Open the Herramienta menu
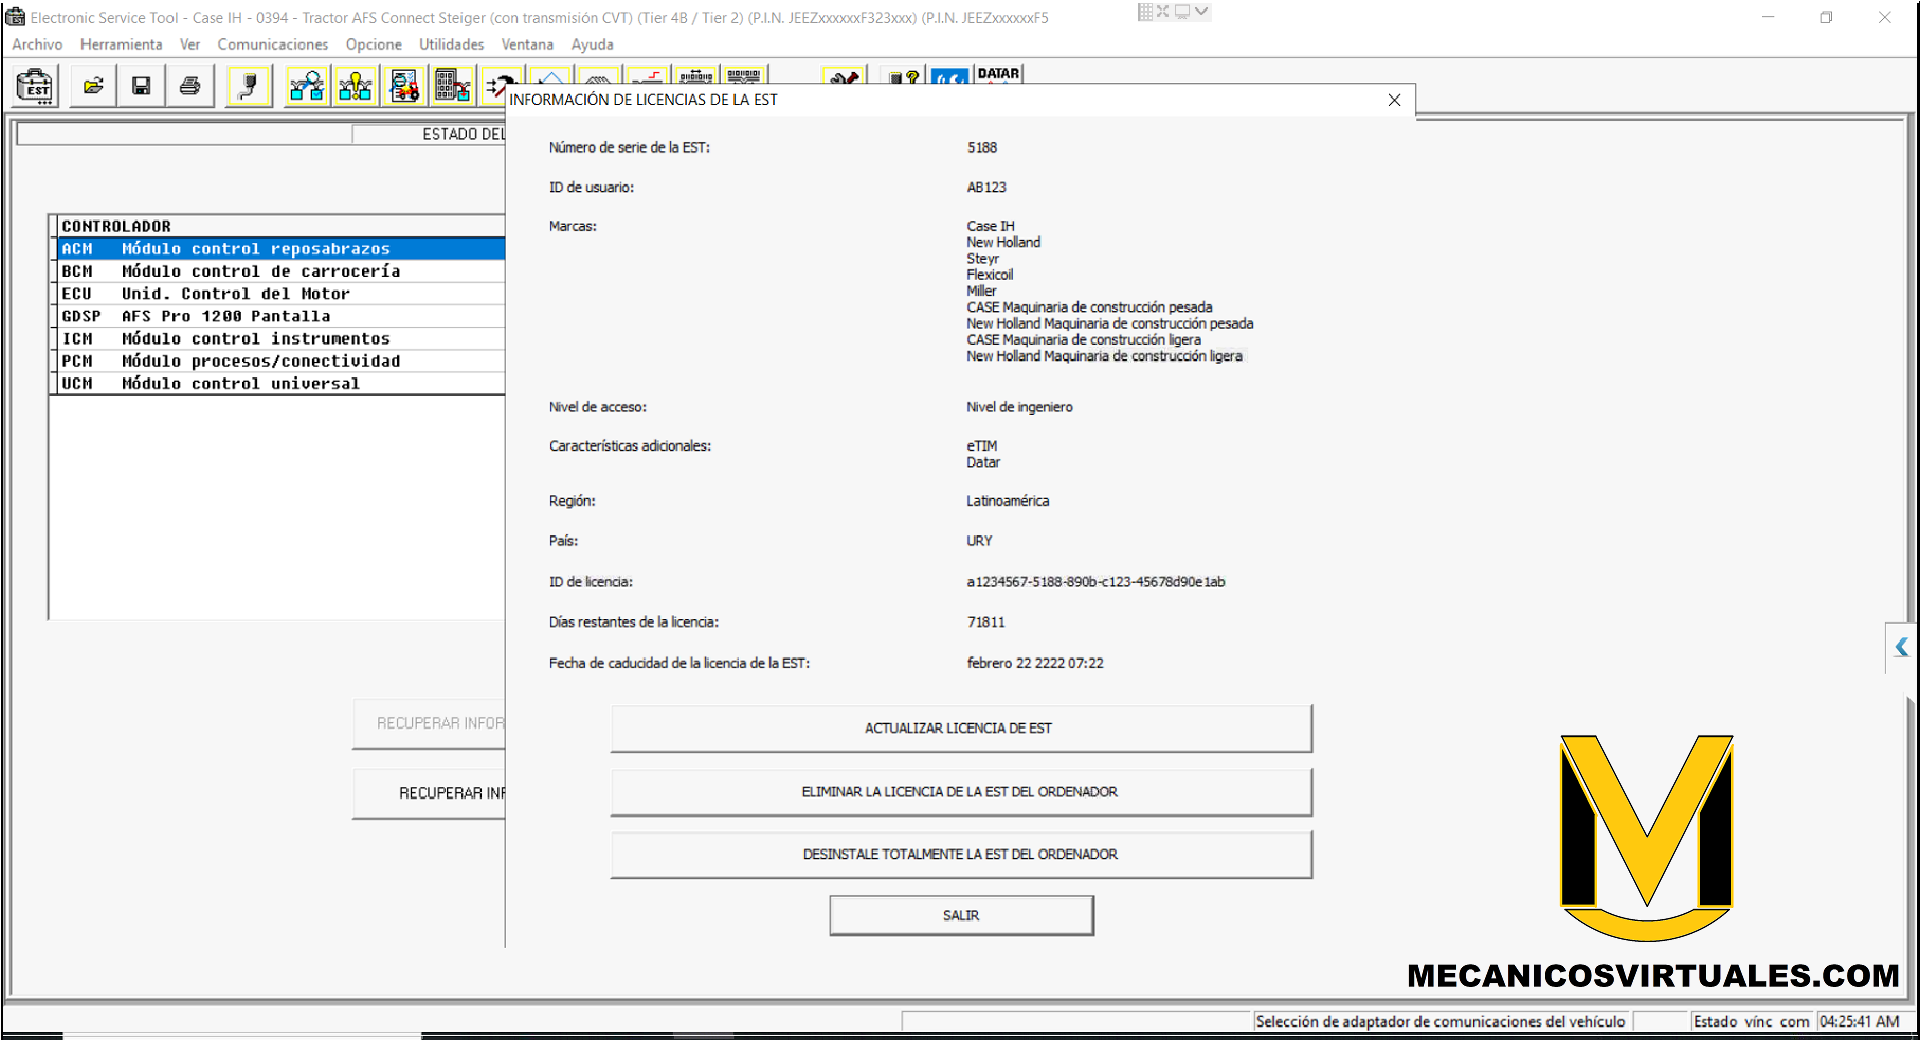This screenshot has height=1040, width=1920. (x=121, y=45)
